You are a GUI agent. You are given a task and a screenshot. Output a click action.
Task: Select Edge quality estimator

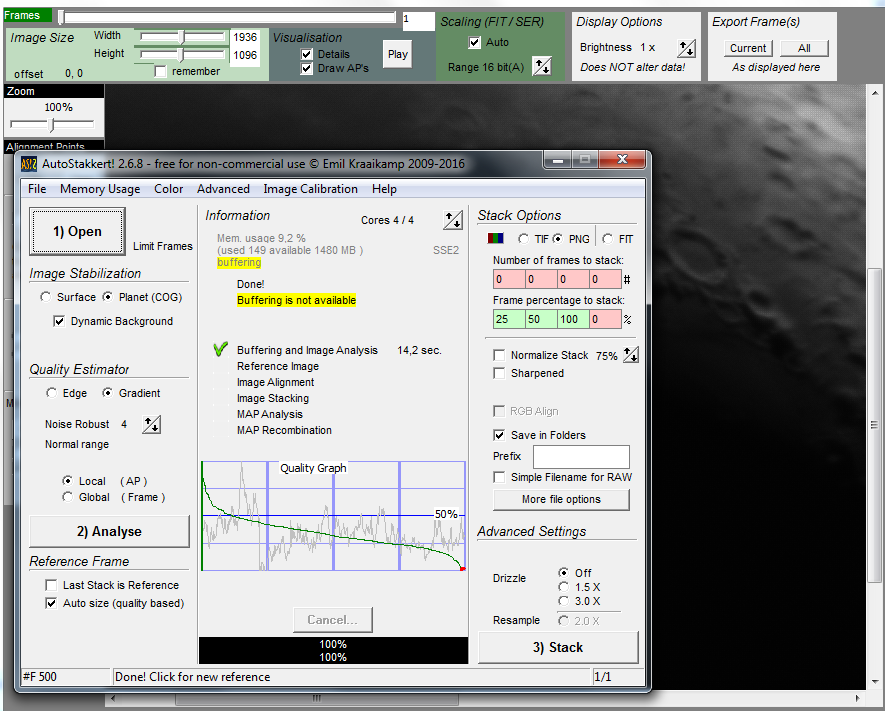51,393
